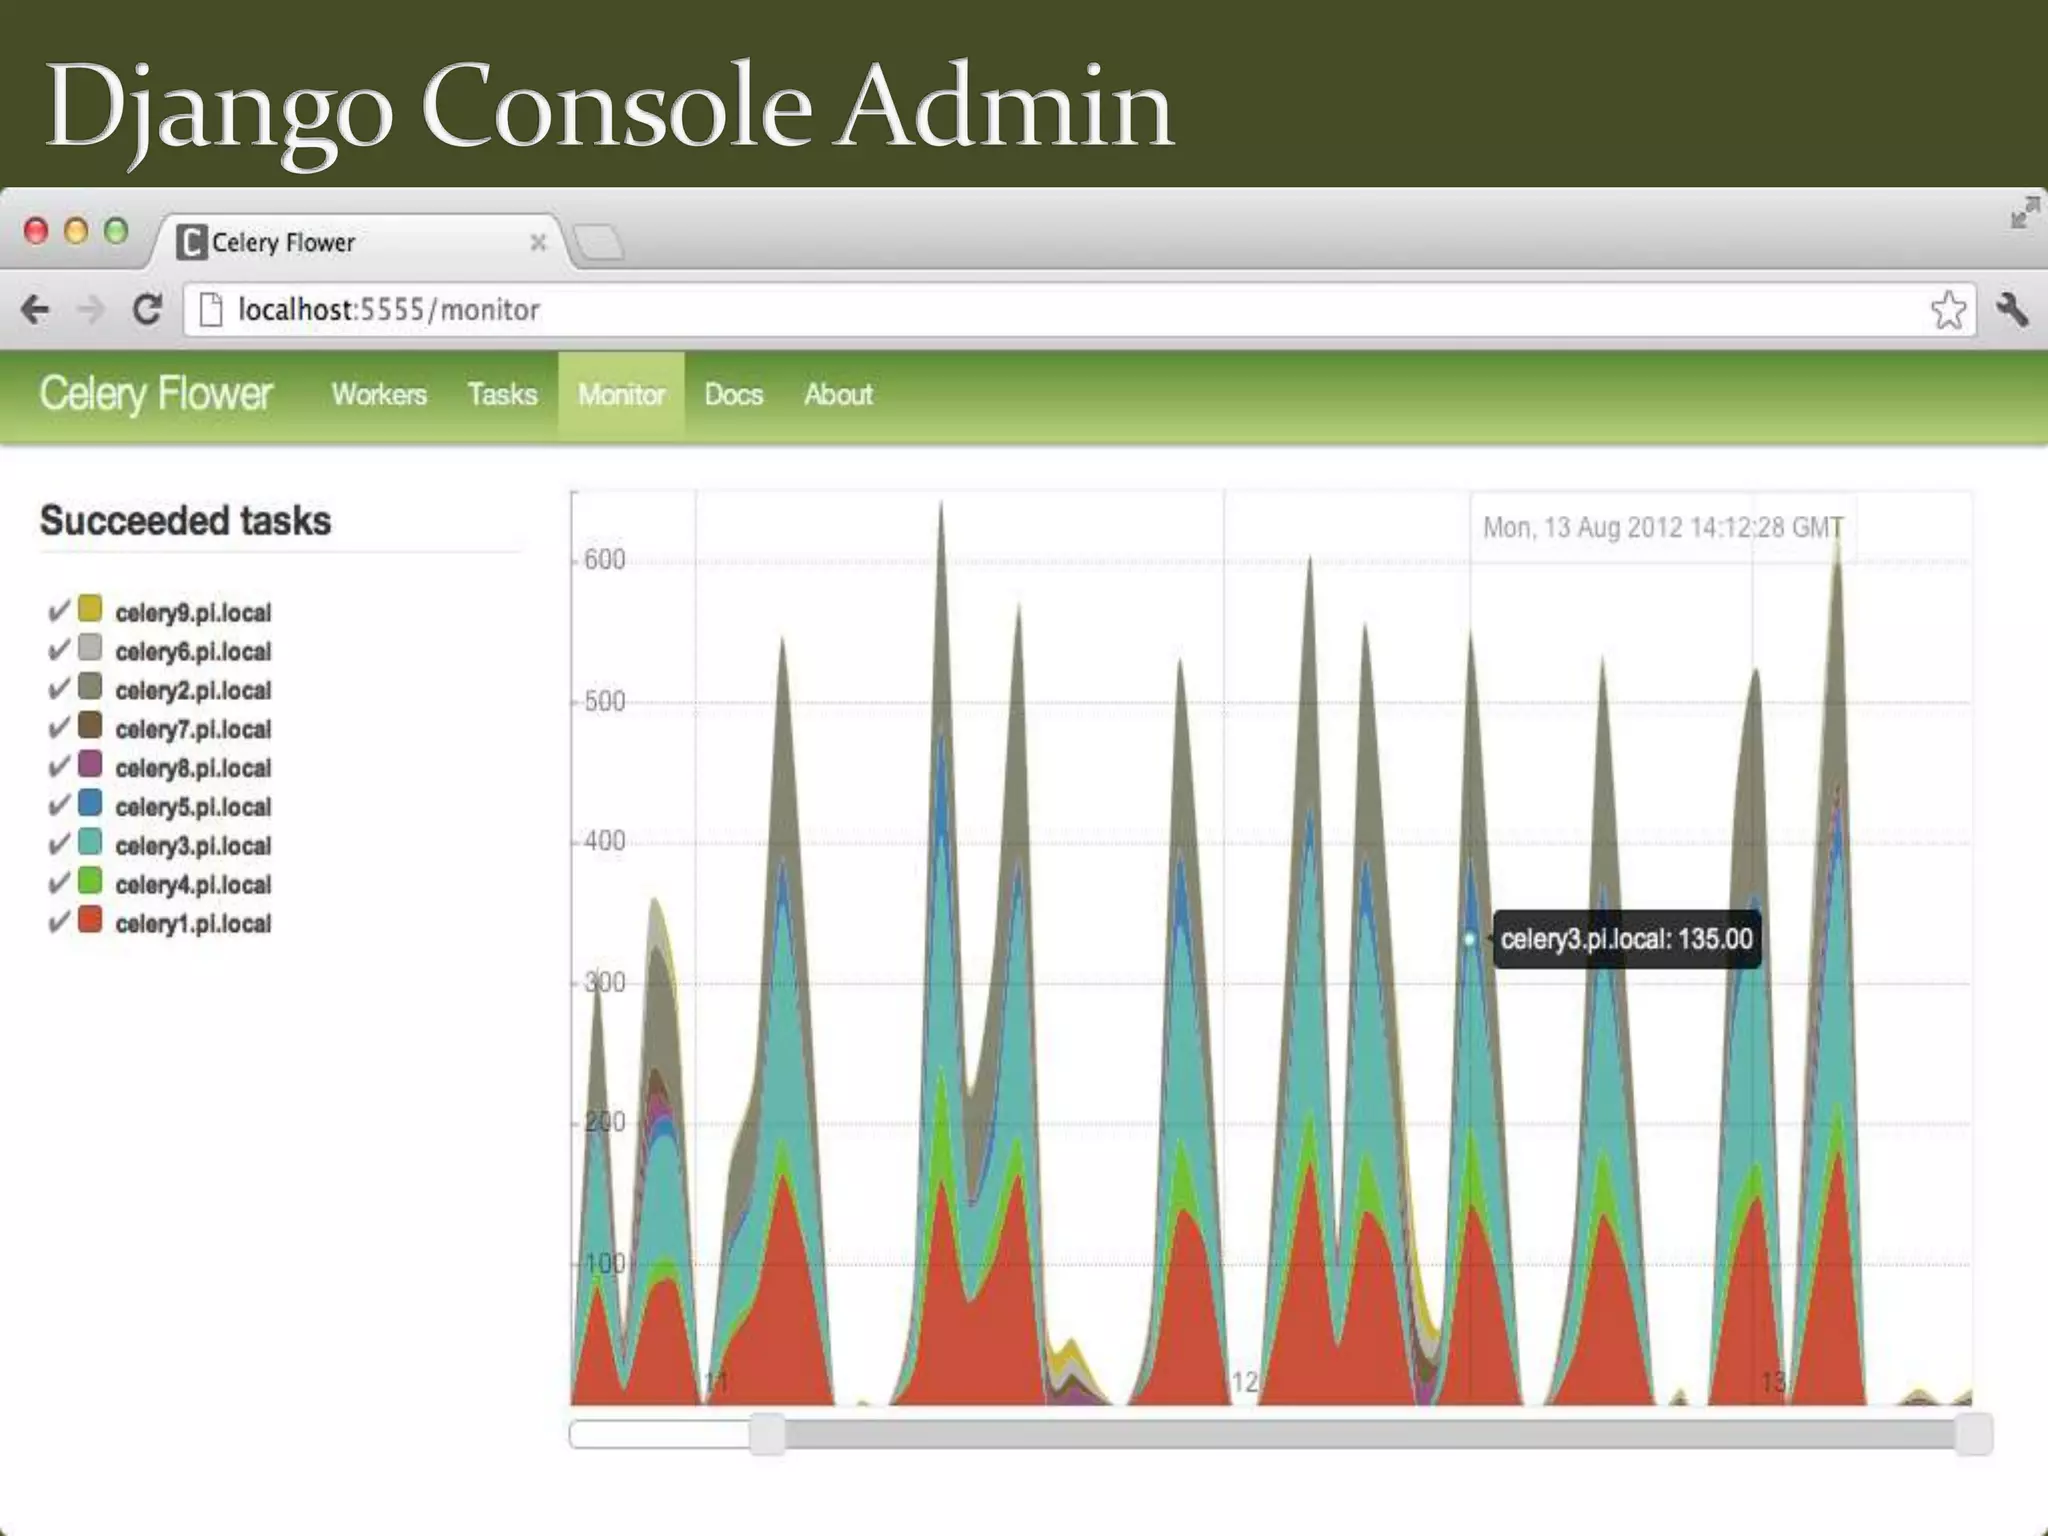
Task: Click the green zoom window button
Action: click(x=116, y=231)
